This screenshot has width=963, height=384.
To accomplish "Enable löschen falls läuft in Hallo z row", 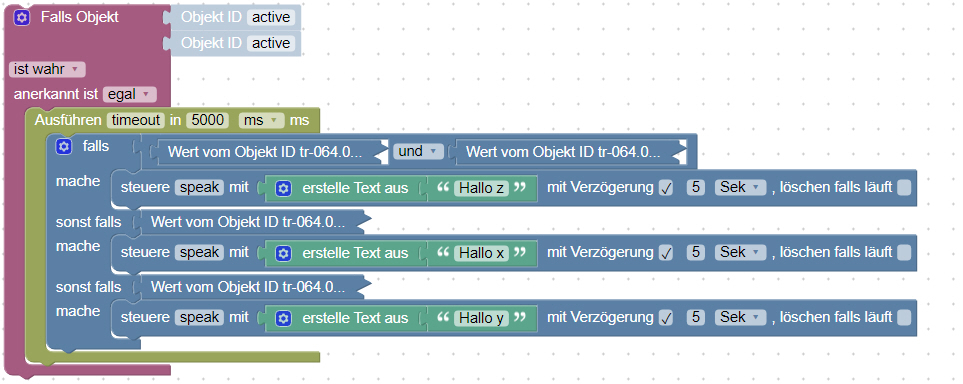I will click(x=903, y=187).
